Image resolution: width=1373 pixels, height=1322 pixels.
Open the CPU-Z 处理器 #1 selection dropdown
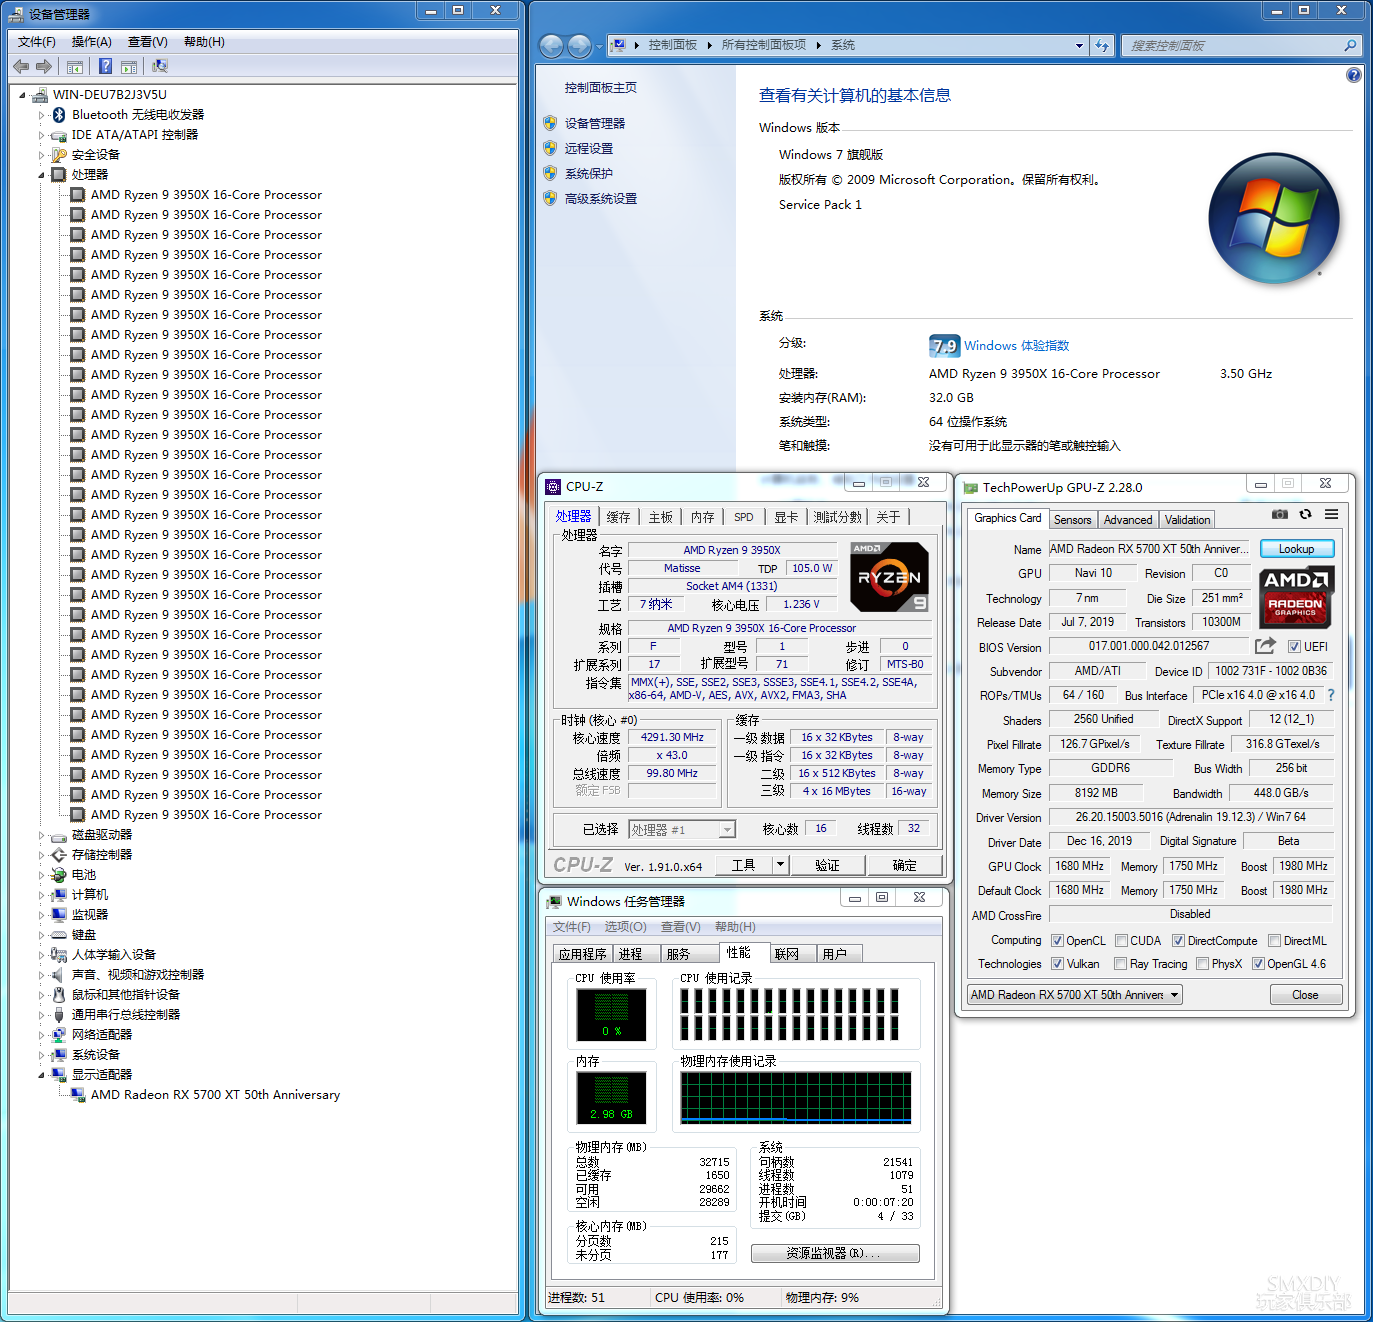[x=727, y=829]
